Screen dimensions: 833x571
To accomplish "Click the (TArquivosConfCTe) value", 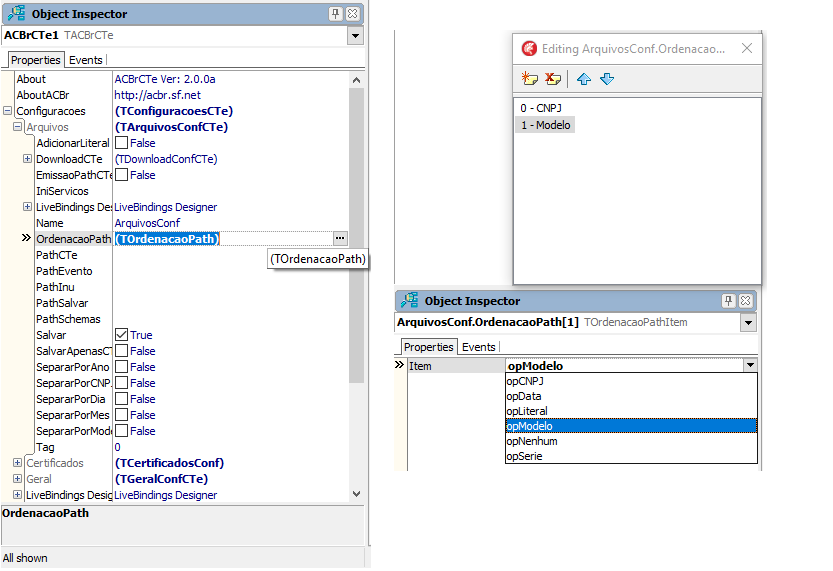I will point(172,126).
